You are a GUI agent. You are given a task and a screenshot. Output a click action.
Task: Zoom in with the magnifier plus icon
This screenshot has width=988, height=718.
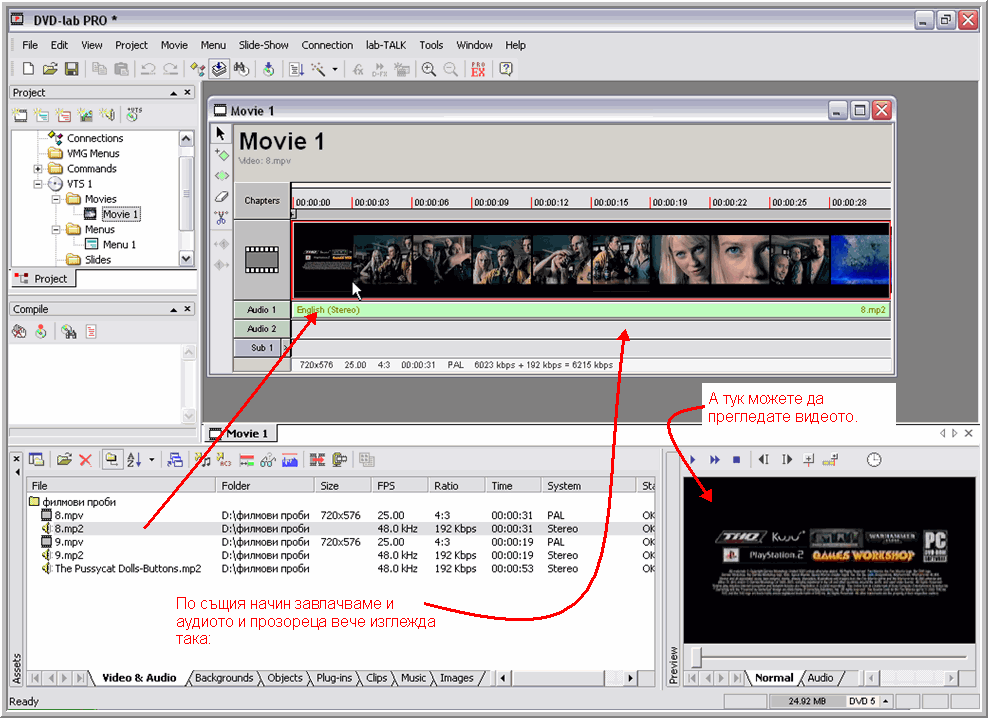point(428,69)
